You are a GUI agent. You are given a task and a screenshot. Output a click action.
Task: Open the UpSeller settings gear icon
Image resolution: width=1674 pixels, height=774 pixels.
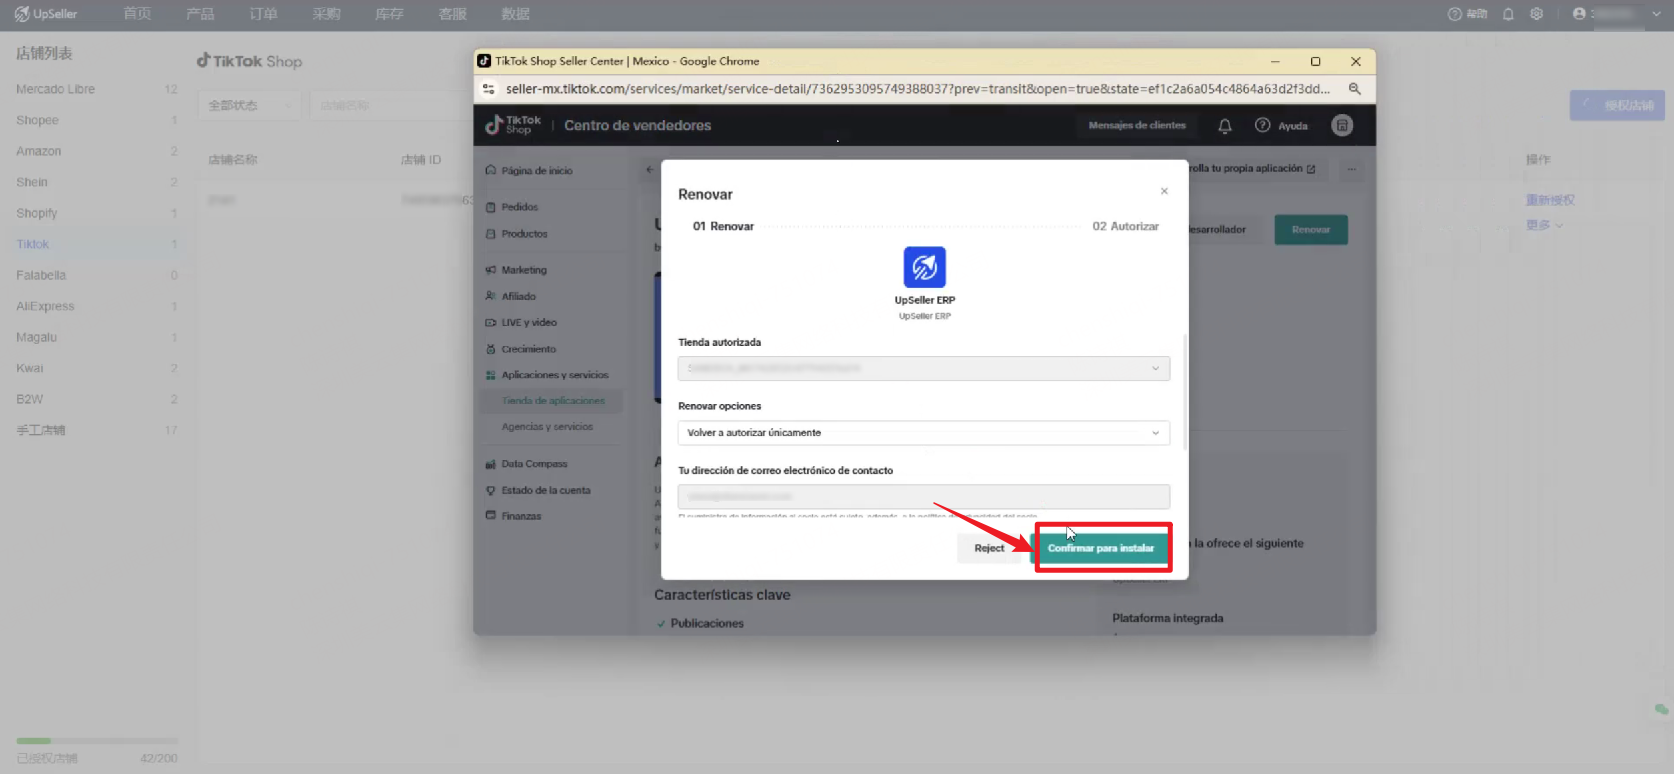[1537, 14]
